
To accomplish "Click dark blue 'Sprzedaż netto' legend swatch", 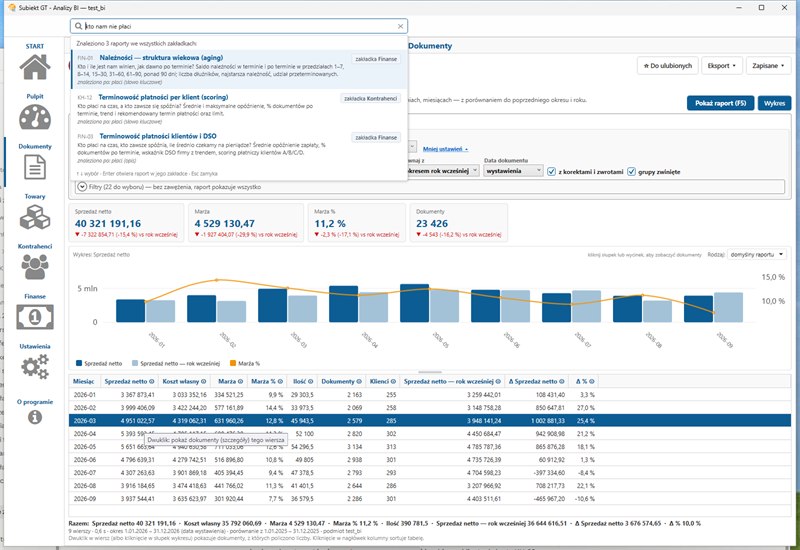I will [x=79, y=363].
